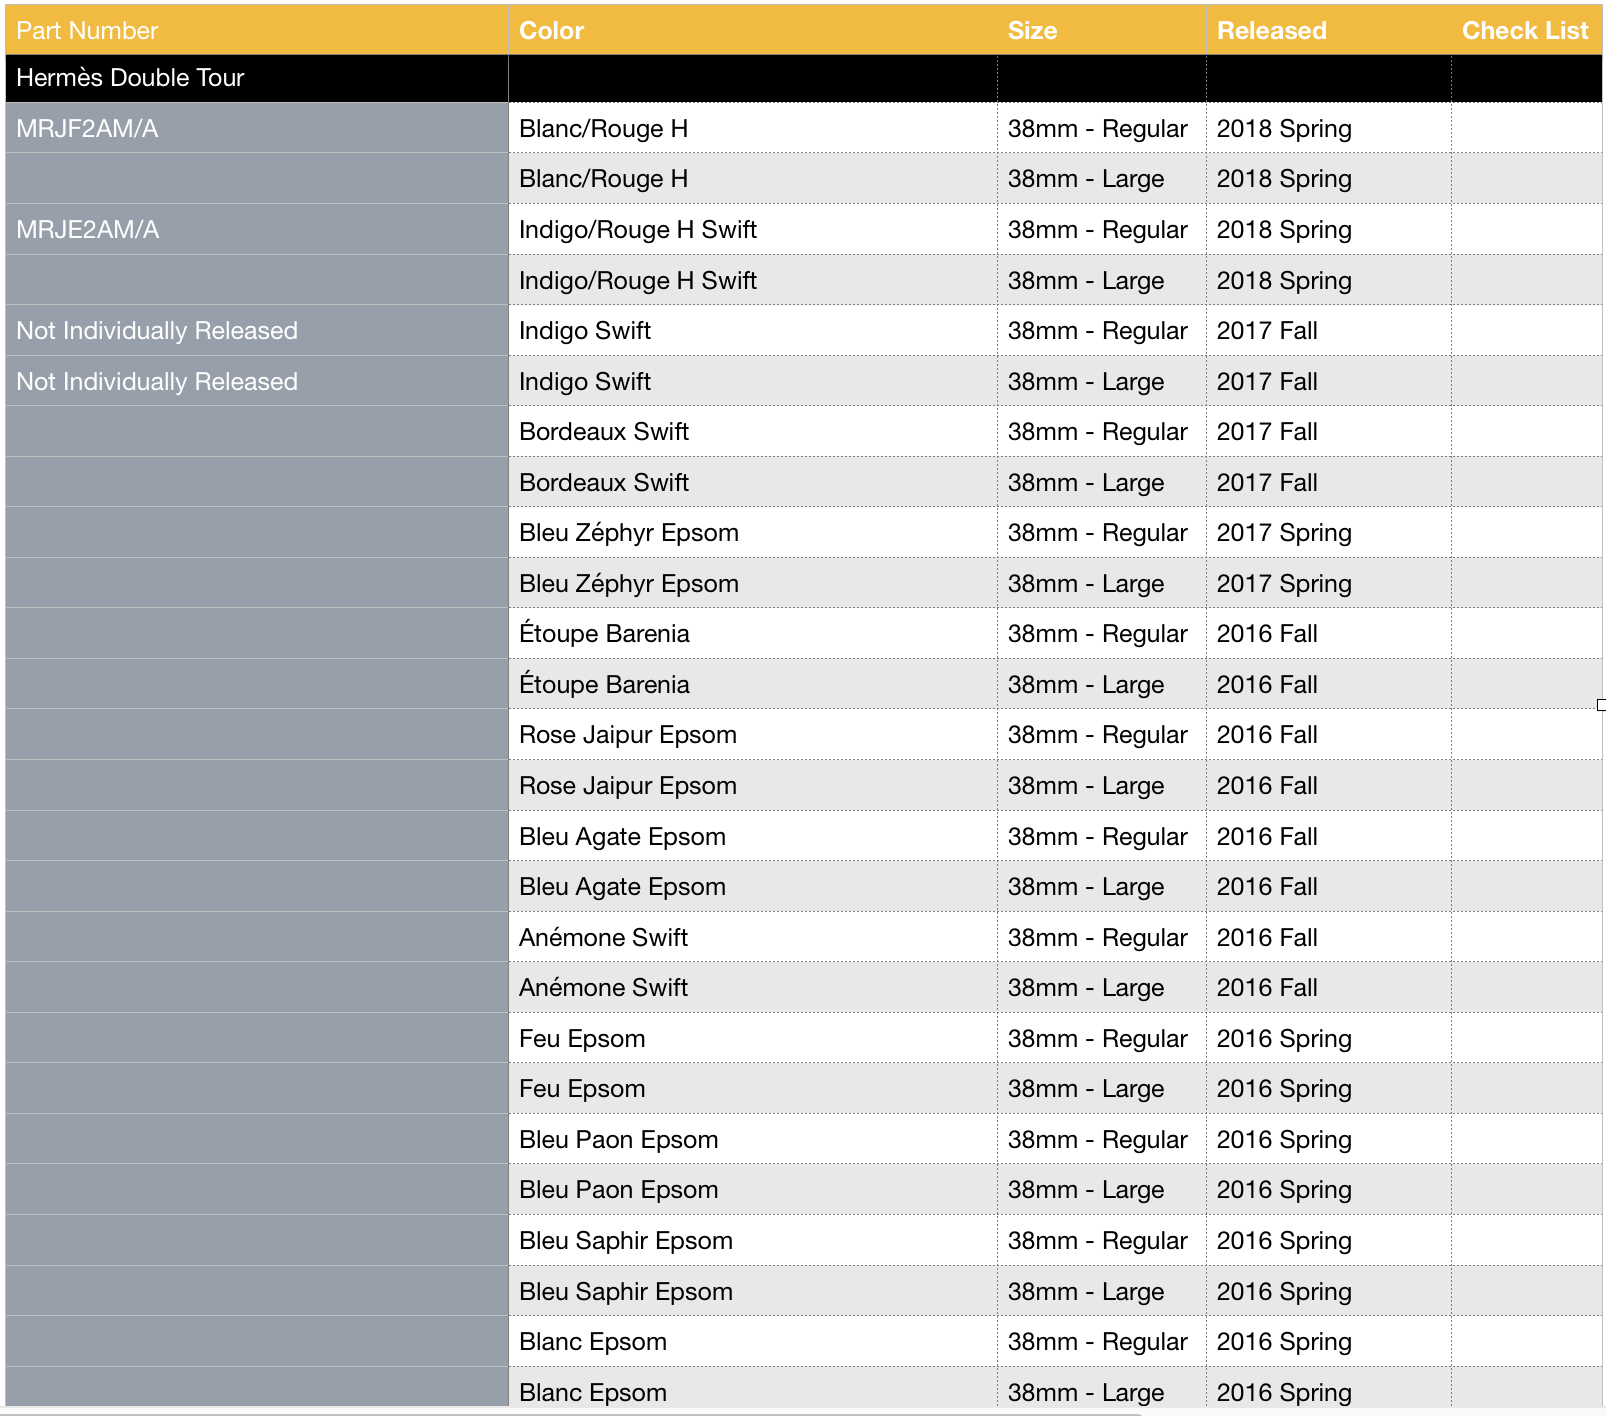Screen dimensions: 1606x1416
Task: Select 38mm - Regular size for Rose Jaipur Epsom
Action: (1097, 735)
